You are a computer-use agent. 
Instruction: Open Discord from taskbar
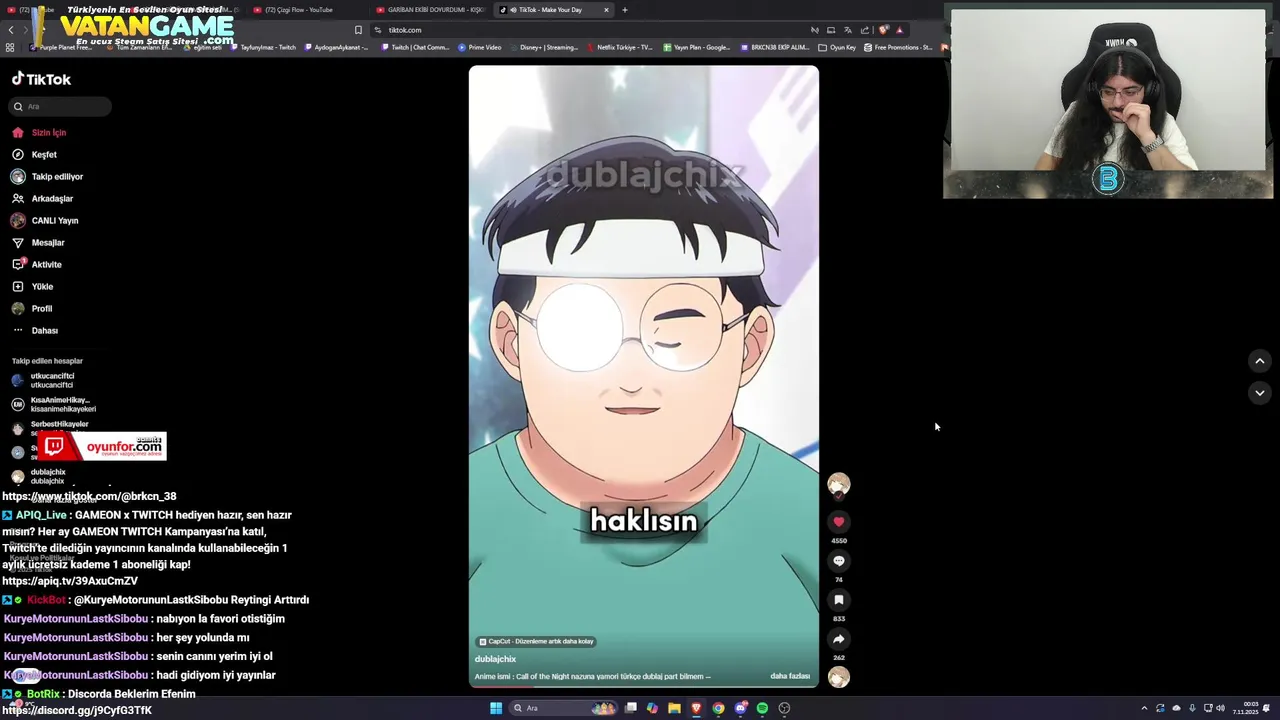740,708
